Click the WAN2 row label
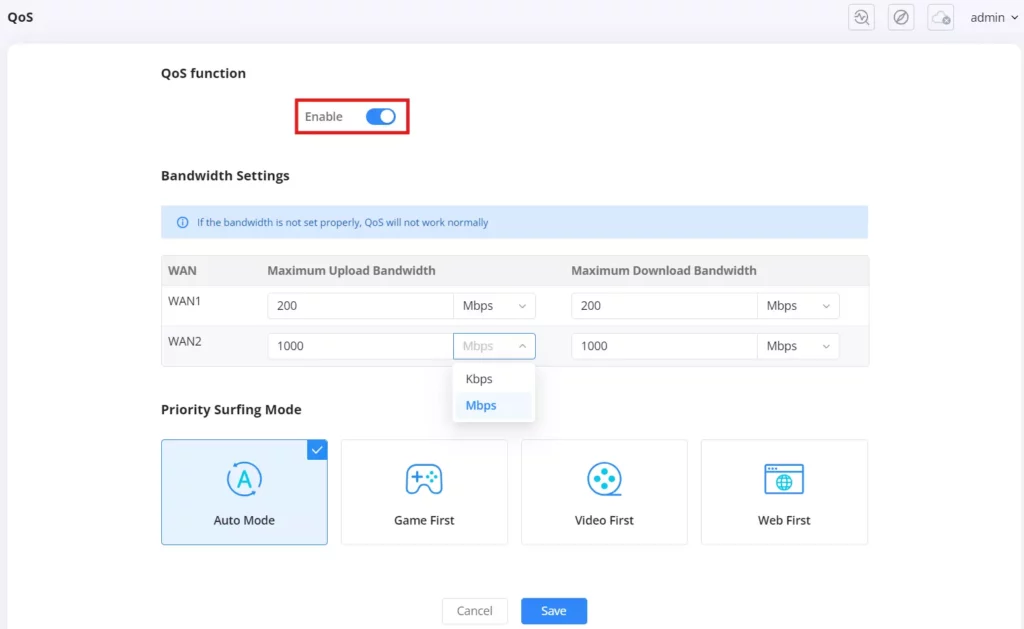Screen dimensions: 1024x629 coord(185,342)
